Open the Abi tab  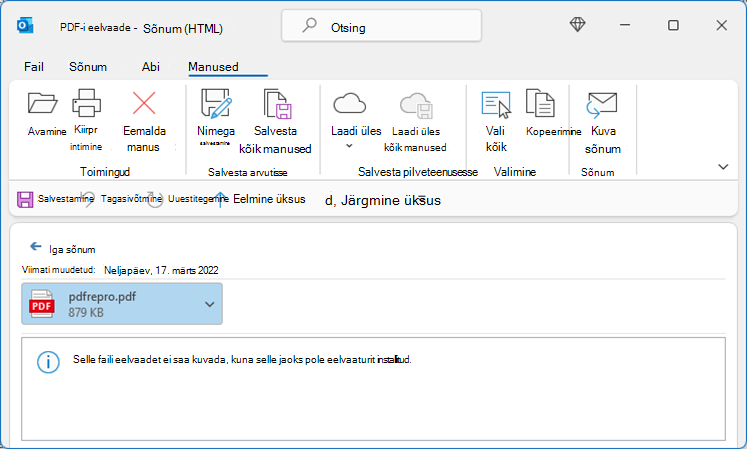(151, 67)
